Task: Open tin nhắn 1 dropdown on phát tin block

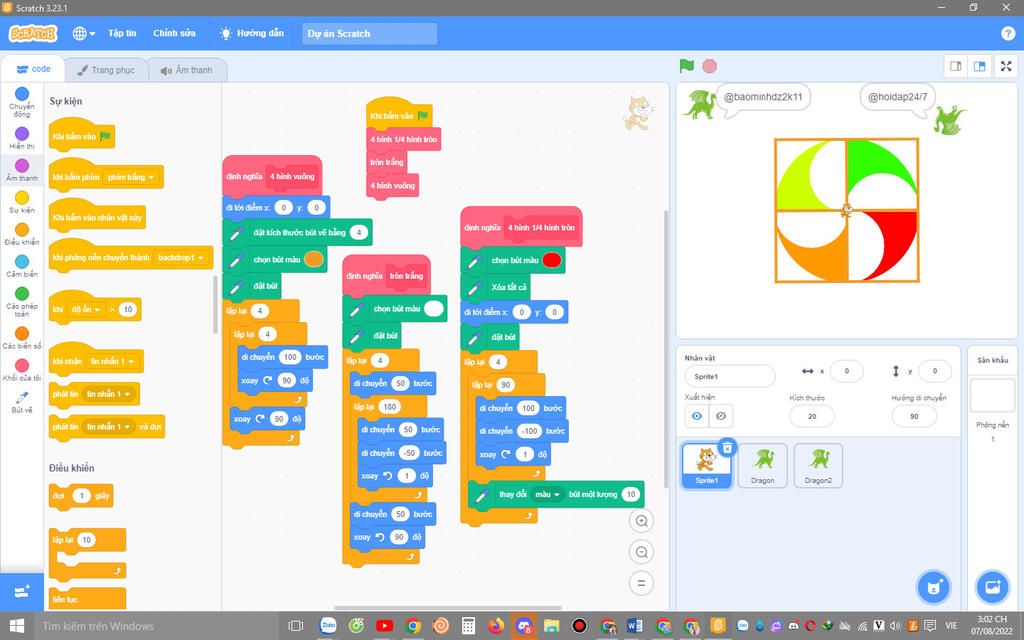Action: pos(108,394)
